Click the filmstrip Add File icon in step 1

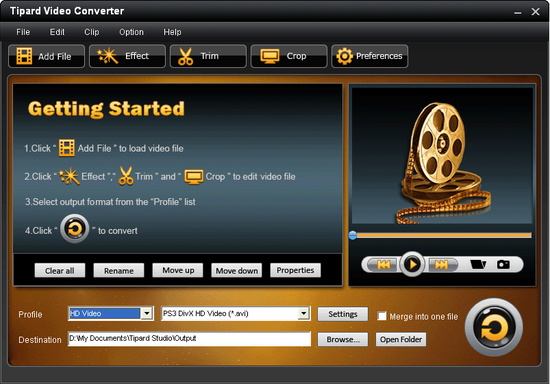pos(67,148)
